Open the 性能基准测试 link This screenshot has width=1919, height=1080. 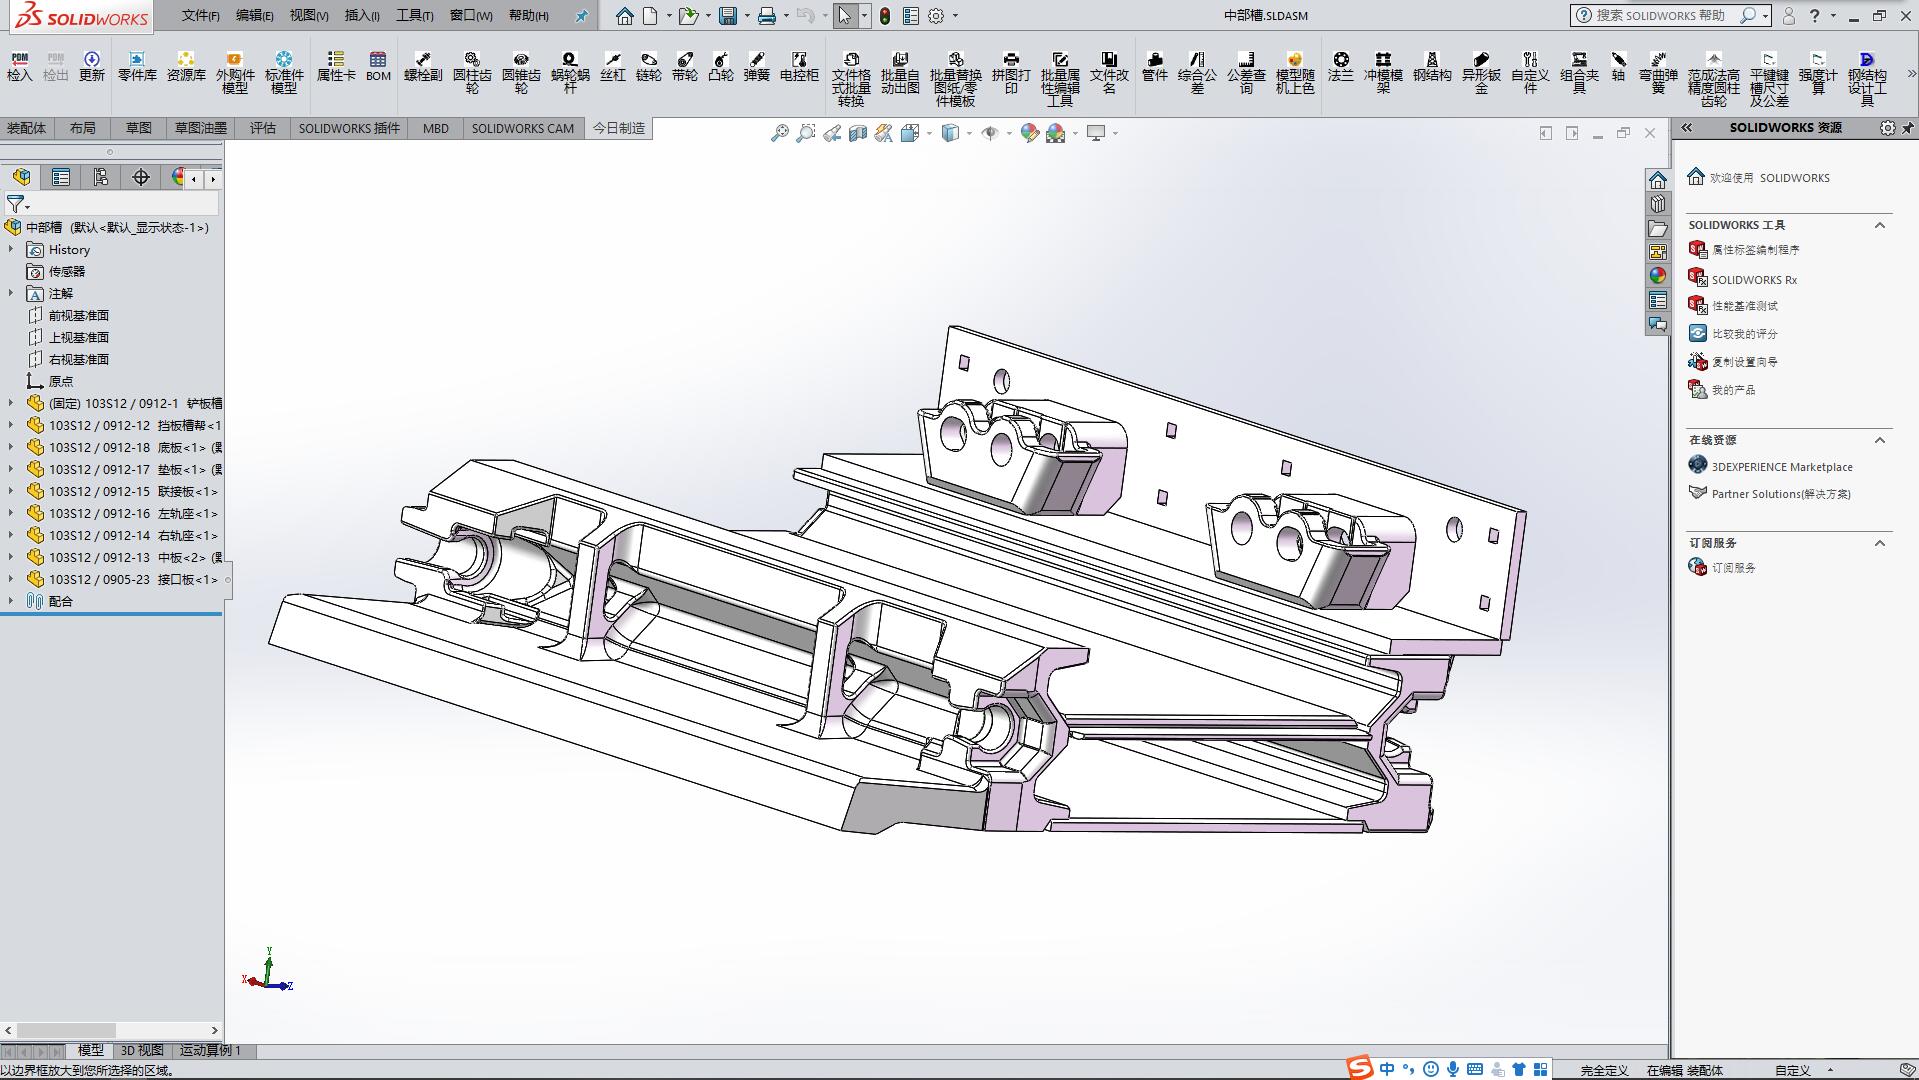click(x=1745, y=306)
